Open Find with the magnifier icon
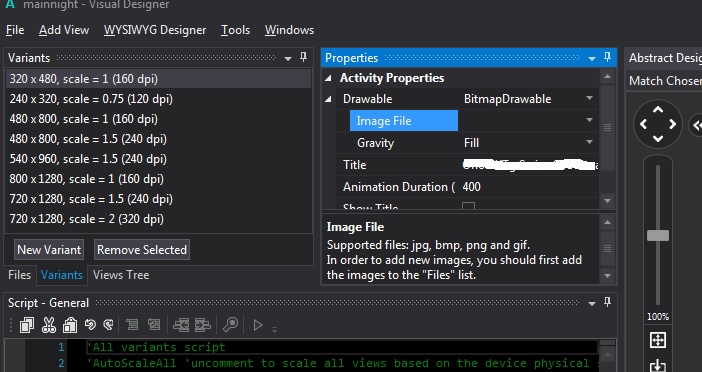Viewport: 702px width, 372px height. (231, 325)
